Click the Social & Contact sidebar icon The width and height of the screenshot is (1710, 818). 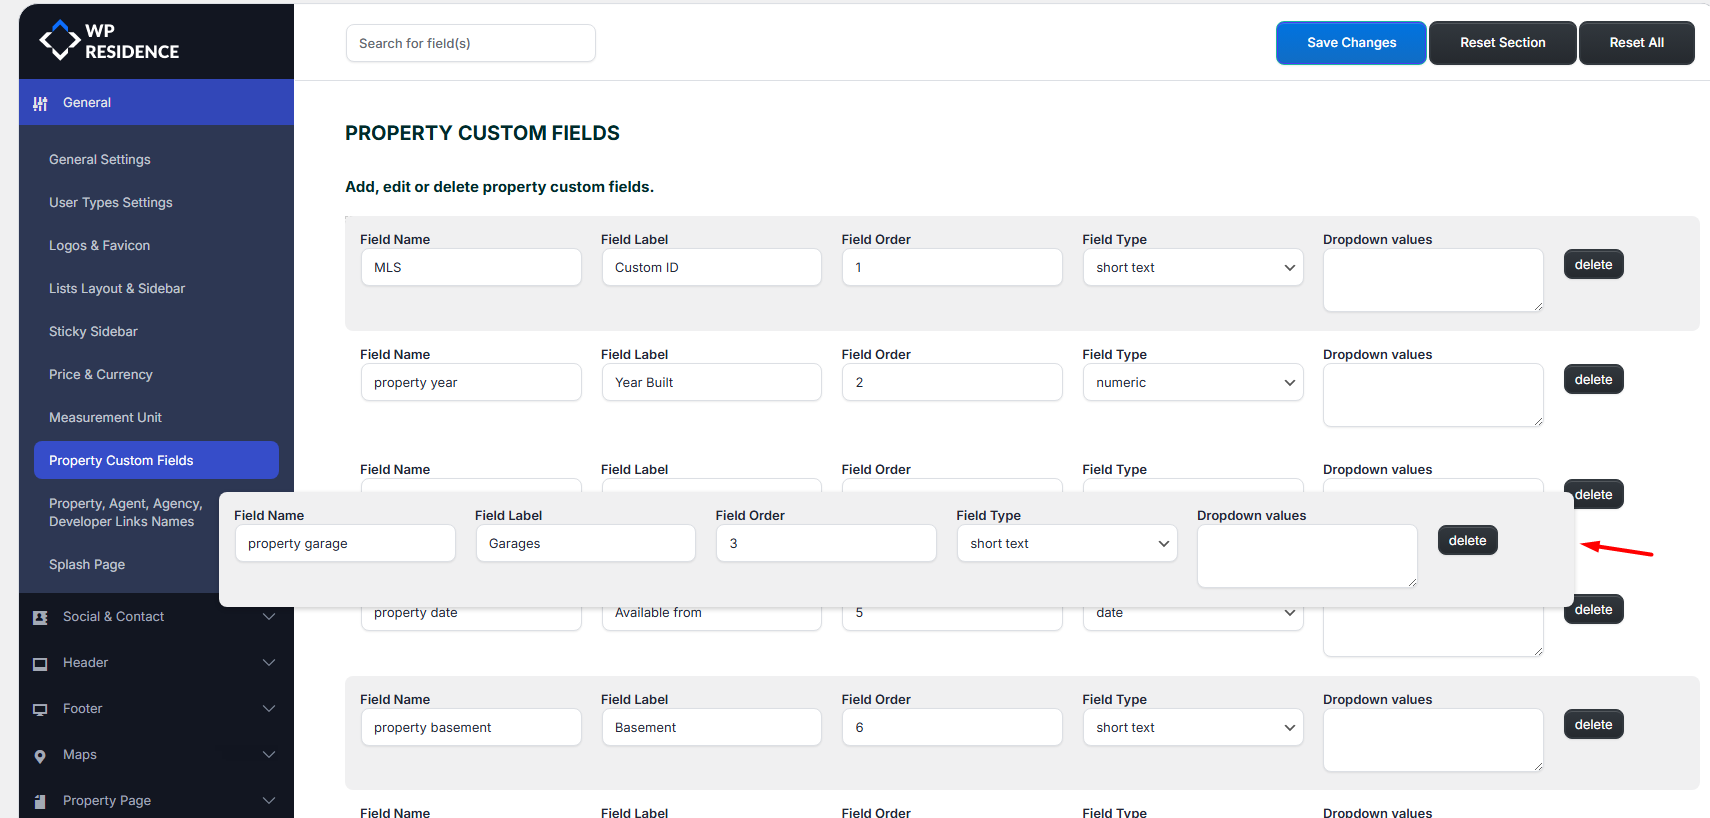pos(40,617)
